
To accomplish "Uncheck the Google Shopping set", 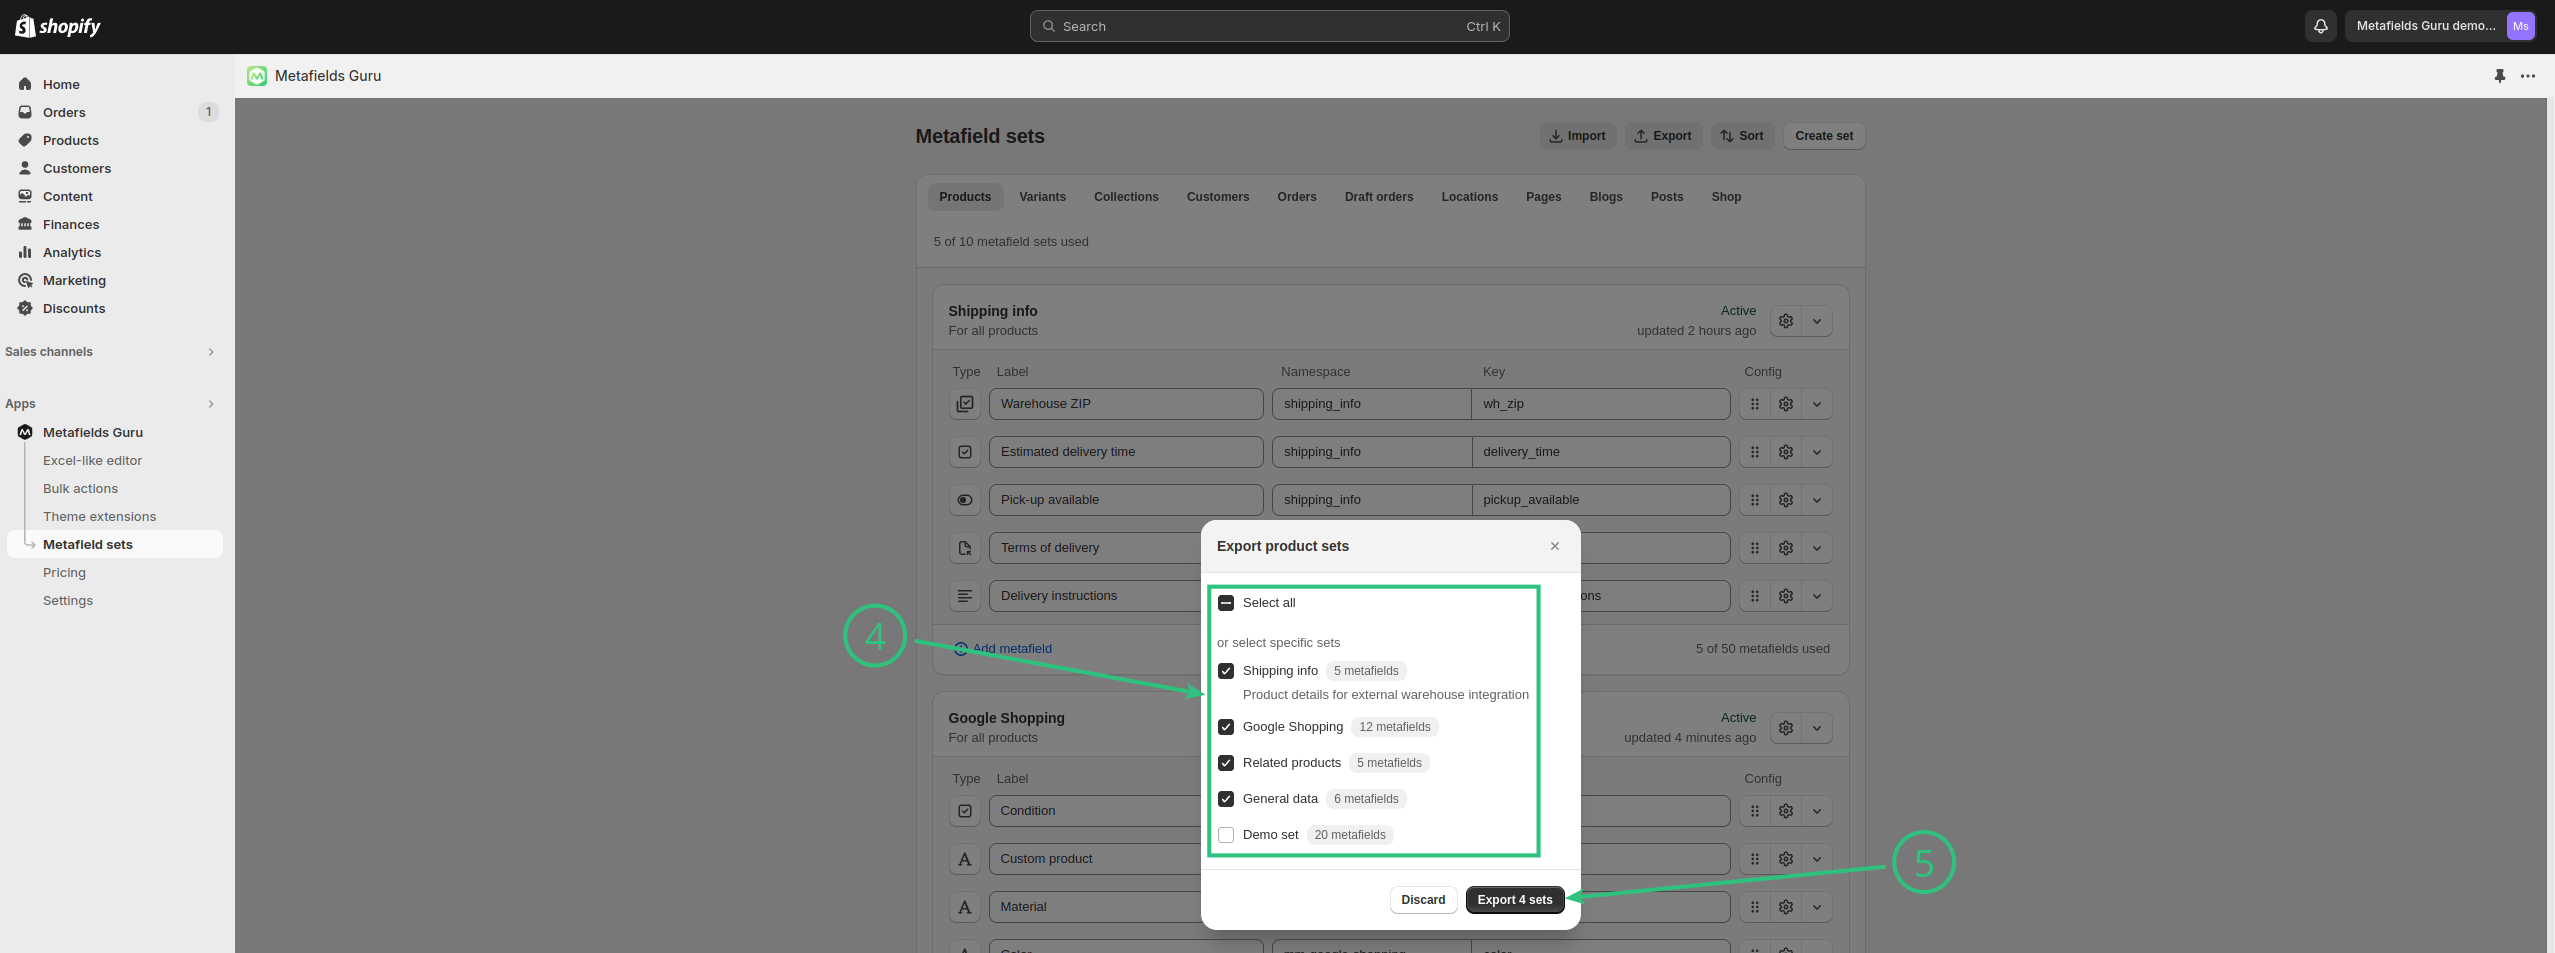I will click(1226, 727).
